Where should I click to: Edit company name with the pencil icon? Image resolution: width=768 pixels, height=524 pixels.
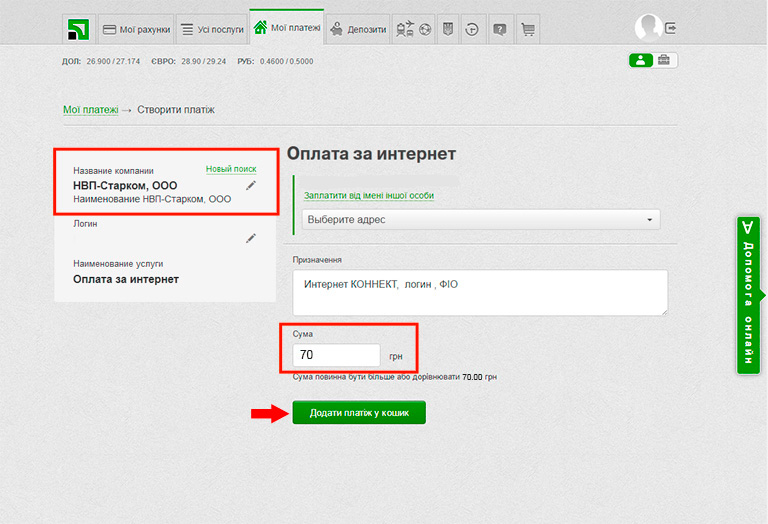(251, 185)
